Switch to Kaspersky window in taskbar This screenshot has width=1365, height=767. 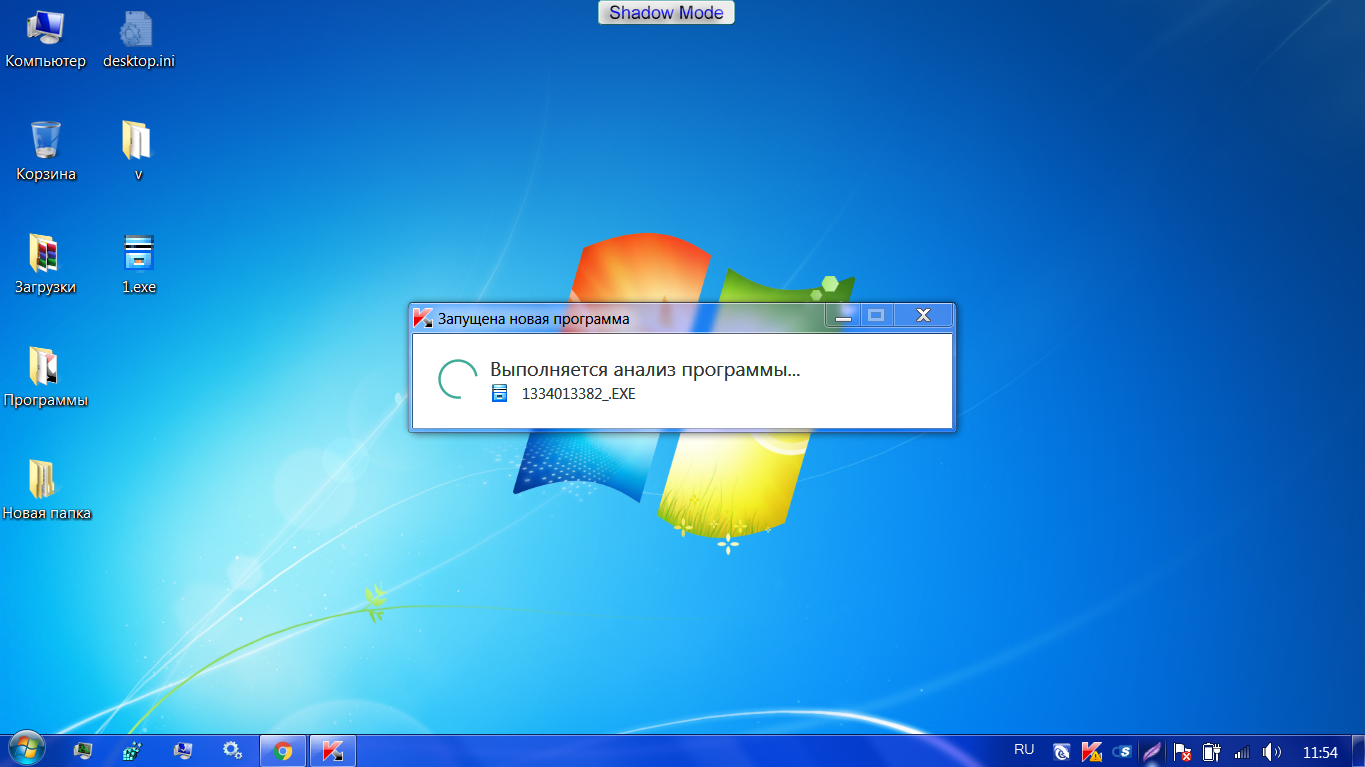click(333, 750)
